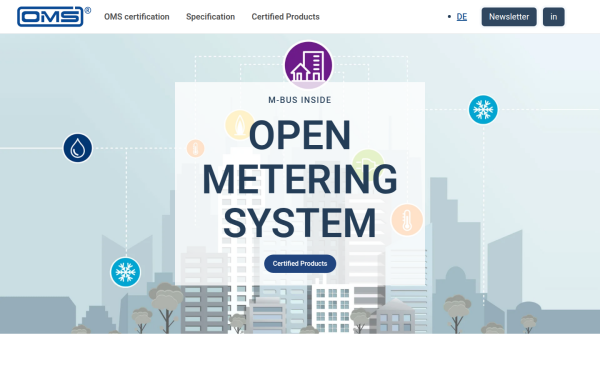Click the snowflake icon near the Newsletter button

coord(483,110)
